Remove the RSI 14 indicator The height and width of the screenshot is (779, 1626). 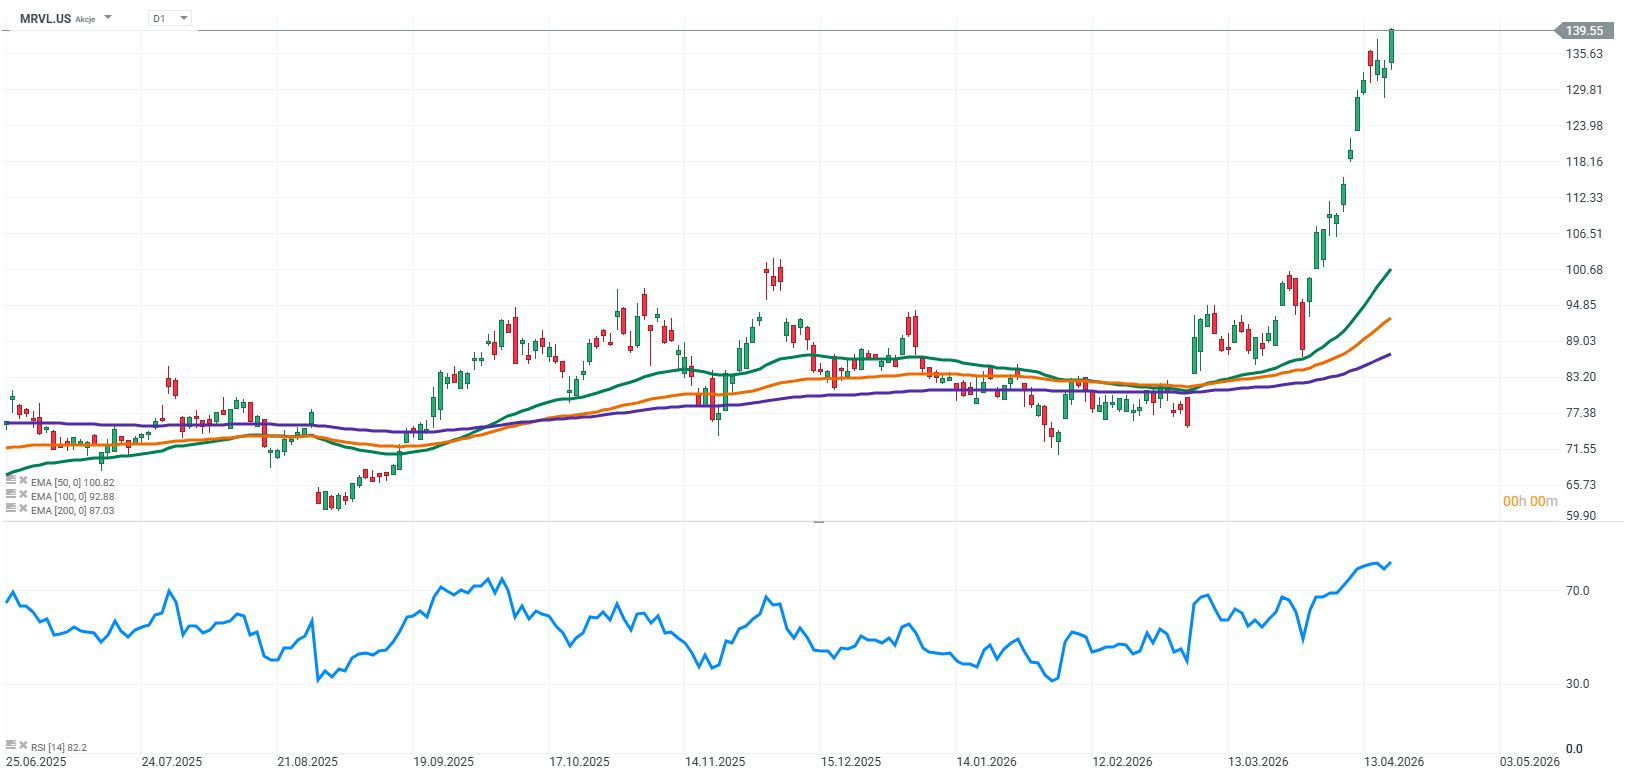click(x=23, y=746)
